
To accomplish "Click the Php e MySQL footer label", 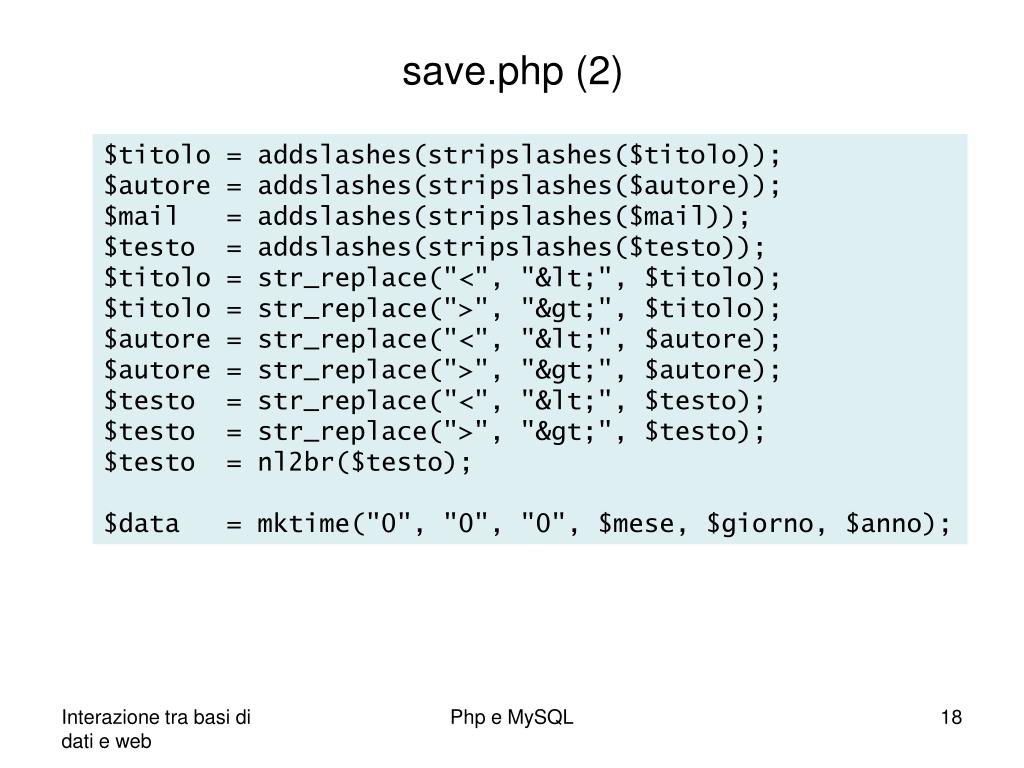I will point(511,718).
